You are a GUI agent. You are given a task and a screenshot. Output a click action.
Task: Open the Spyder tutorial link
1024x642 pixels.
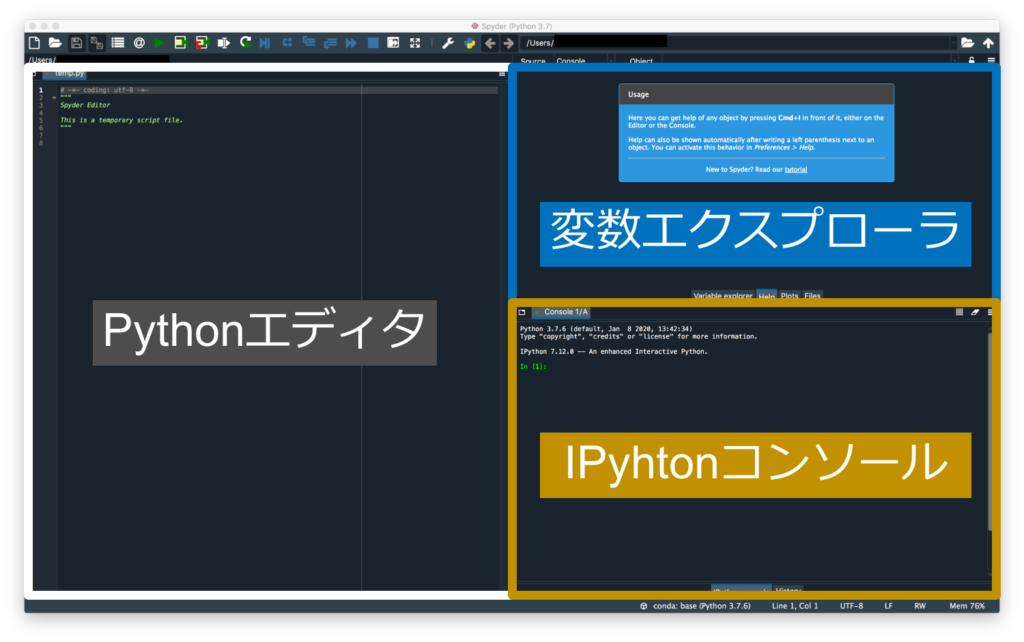[x=795, y=170]
